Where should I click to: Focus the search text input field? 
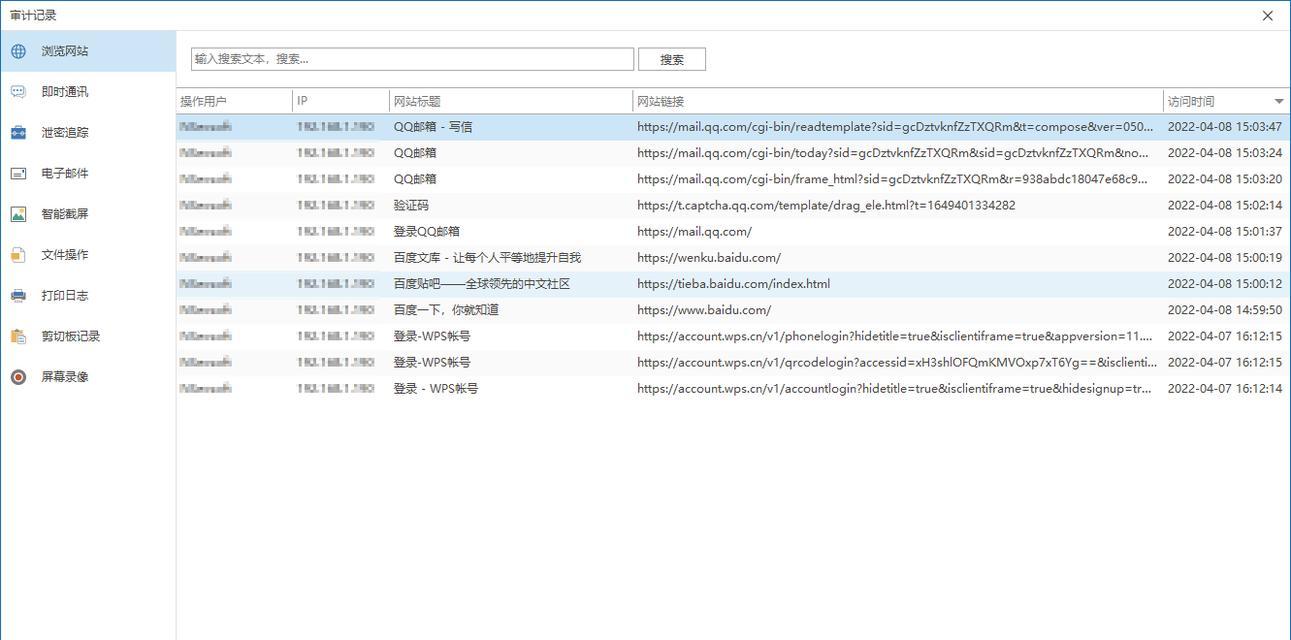(412, 59)
